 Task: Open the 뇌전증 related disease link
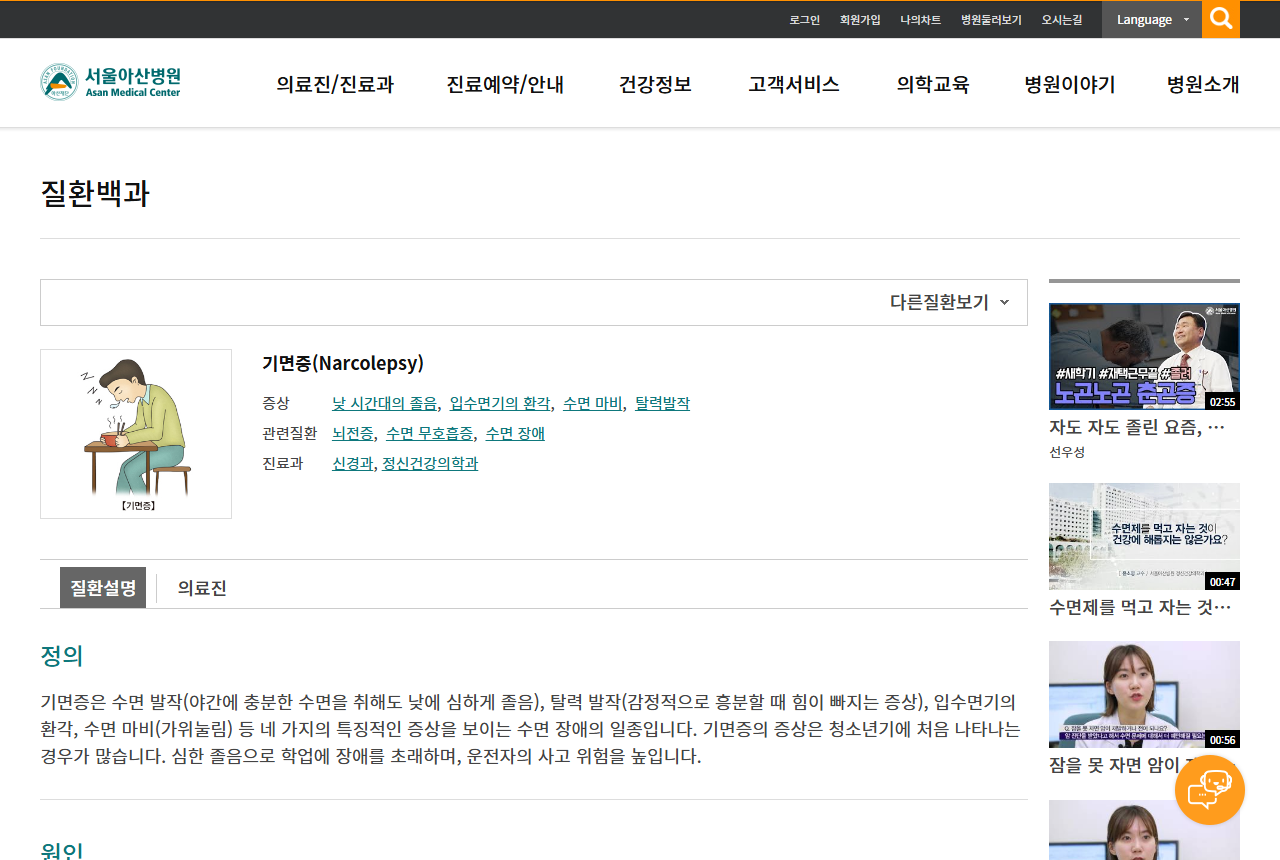[353, 433]
